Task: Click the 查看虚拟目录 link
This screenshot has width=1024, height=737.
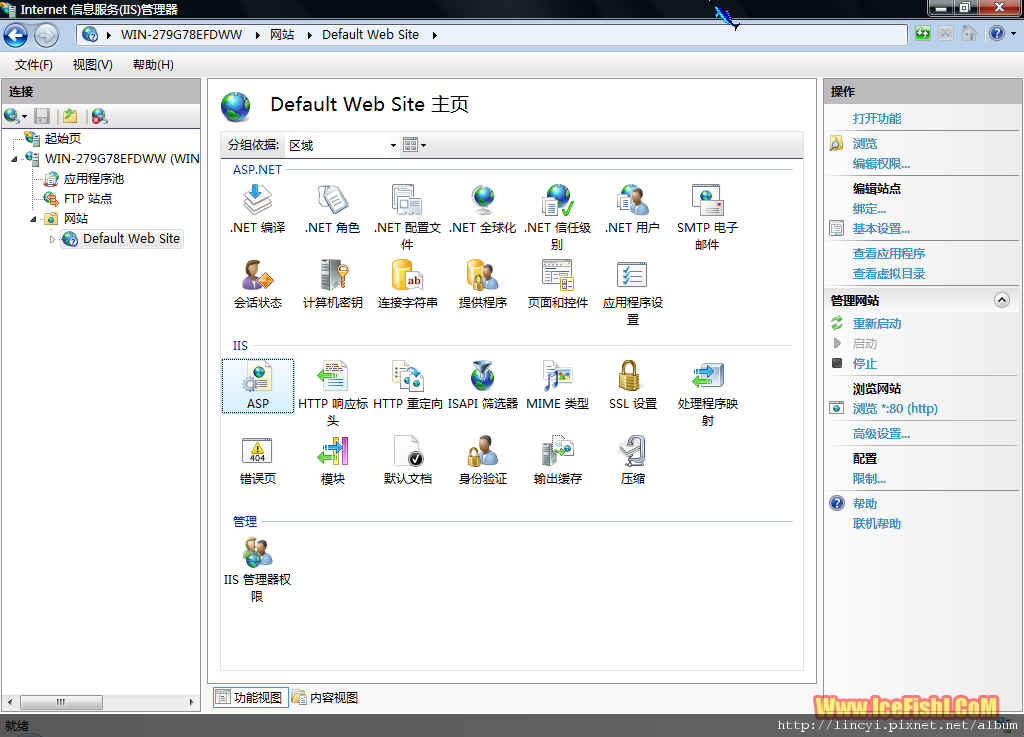Action: tap(889, 274)
